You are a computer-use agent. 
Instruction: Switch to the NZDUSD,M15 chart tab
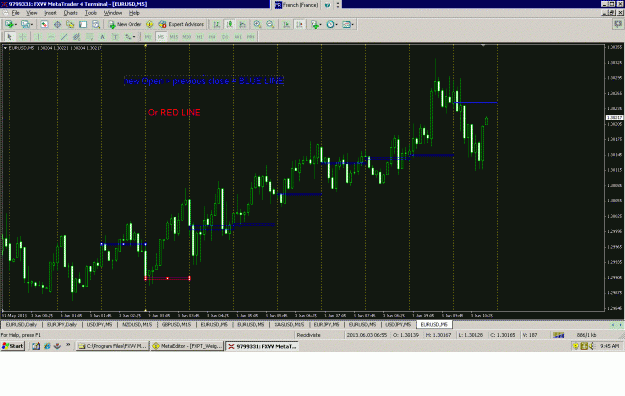[x=137, y=325]
